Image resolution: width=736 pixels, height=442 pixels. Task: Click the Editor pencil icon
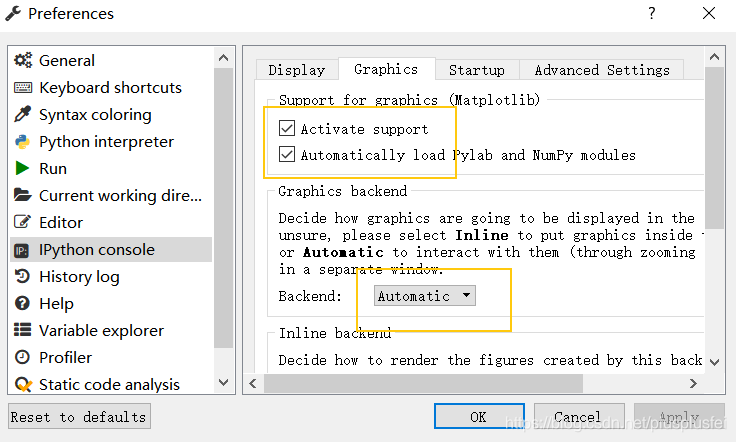23,222
